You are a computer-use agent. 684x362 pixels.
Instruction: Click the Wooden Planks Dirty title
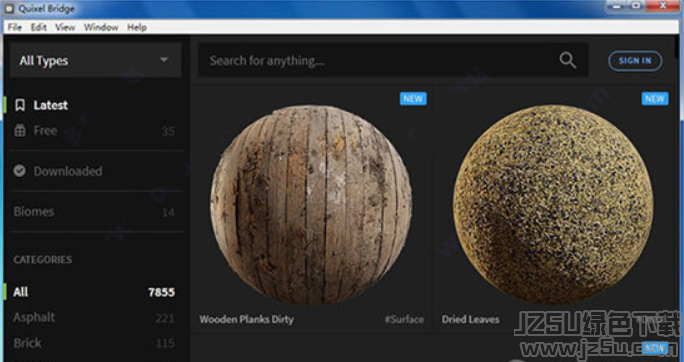click(246, 319)
